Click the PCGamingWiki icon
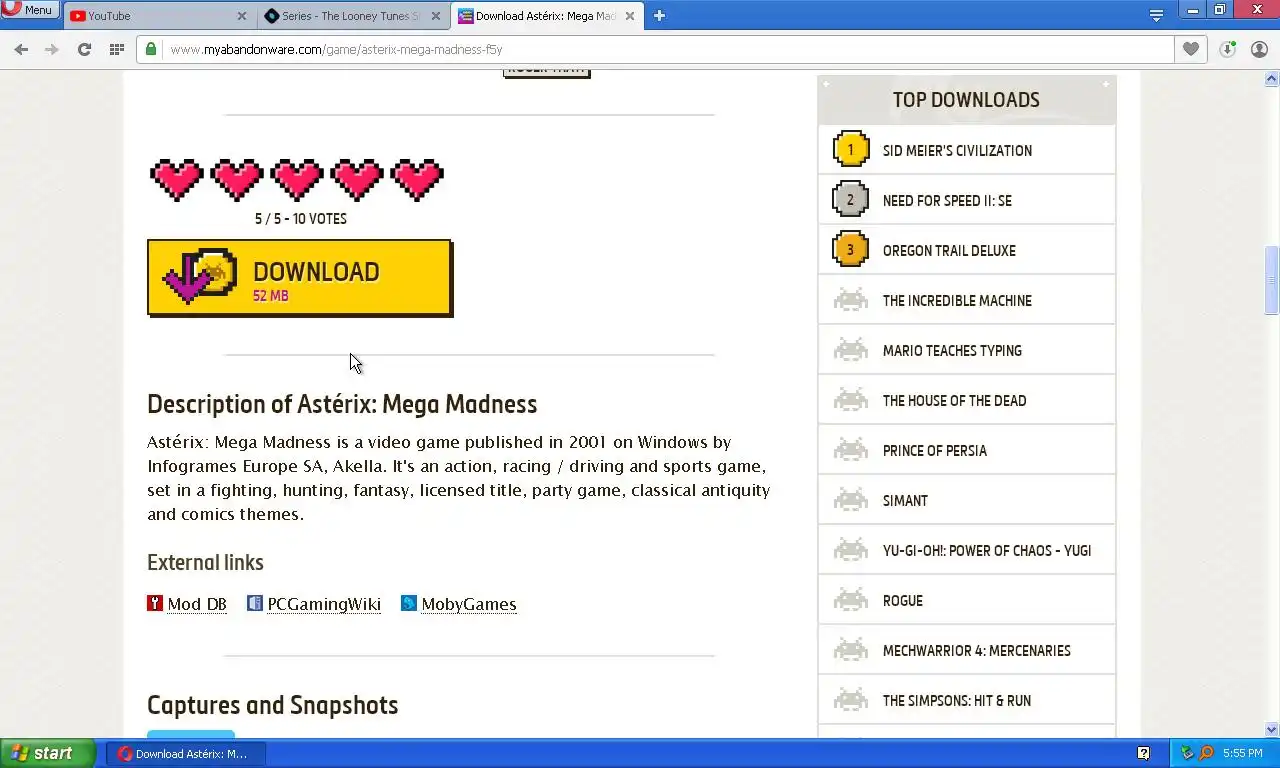Image resolution: width=1280 pixels, height=768 pixels. (255, 603)
